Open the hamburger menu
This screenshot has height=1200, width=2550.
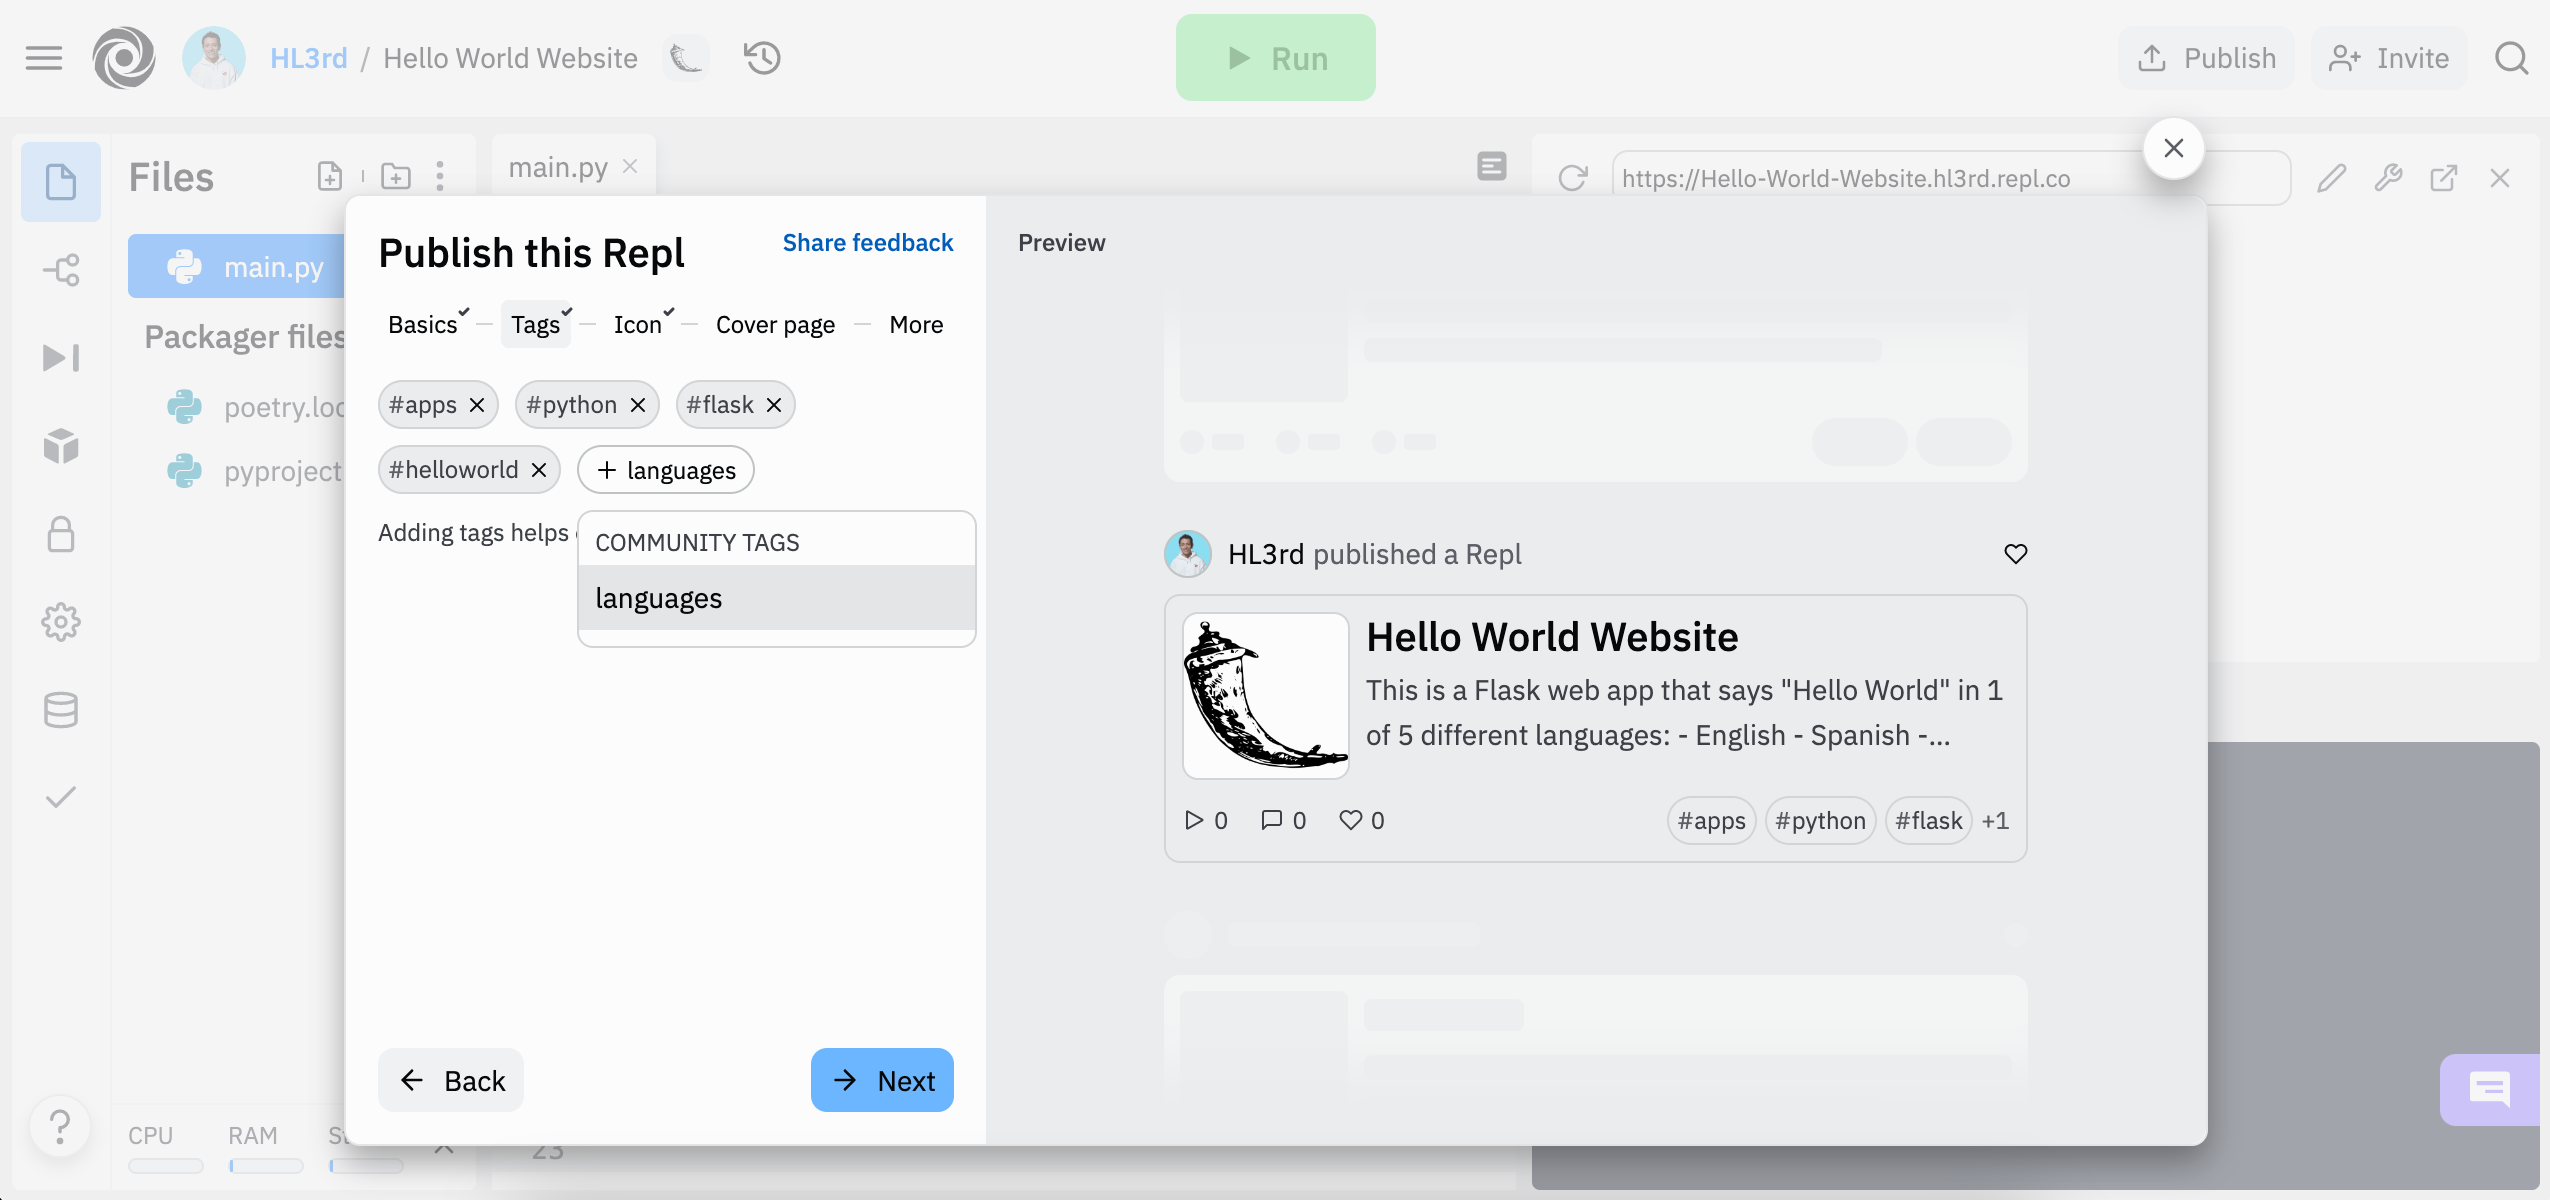pos(44,58)
